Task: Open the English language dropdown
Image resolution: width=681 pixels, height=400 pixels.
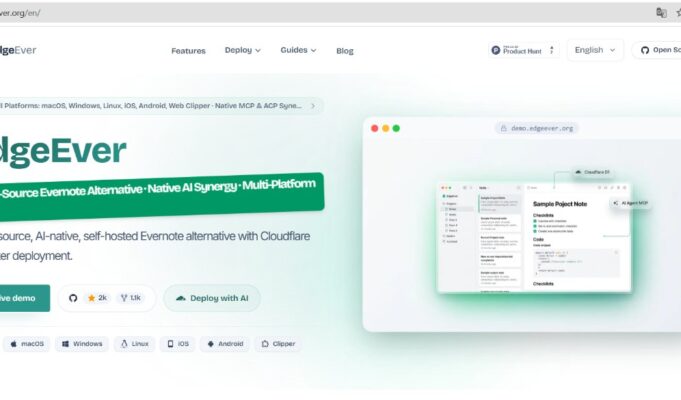Action: pyautogui.click(x=595, y=50)
